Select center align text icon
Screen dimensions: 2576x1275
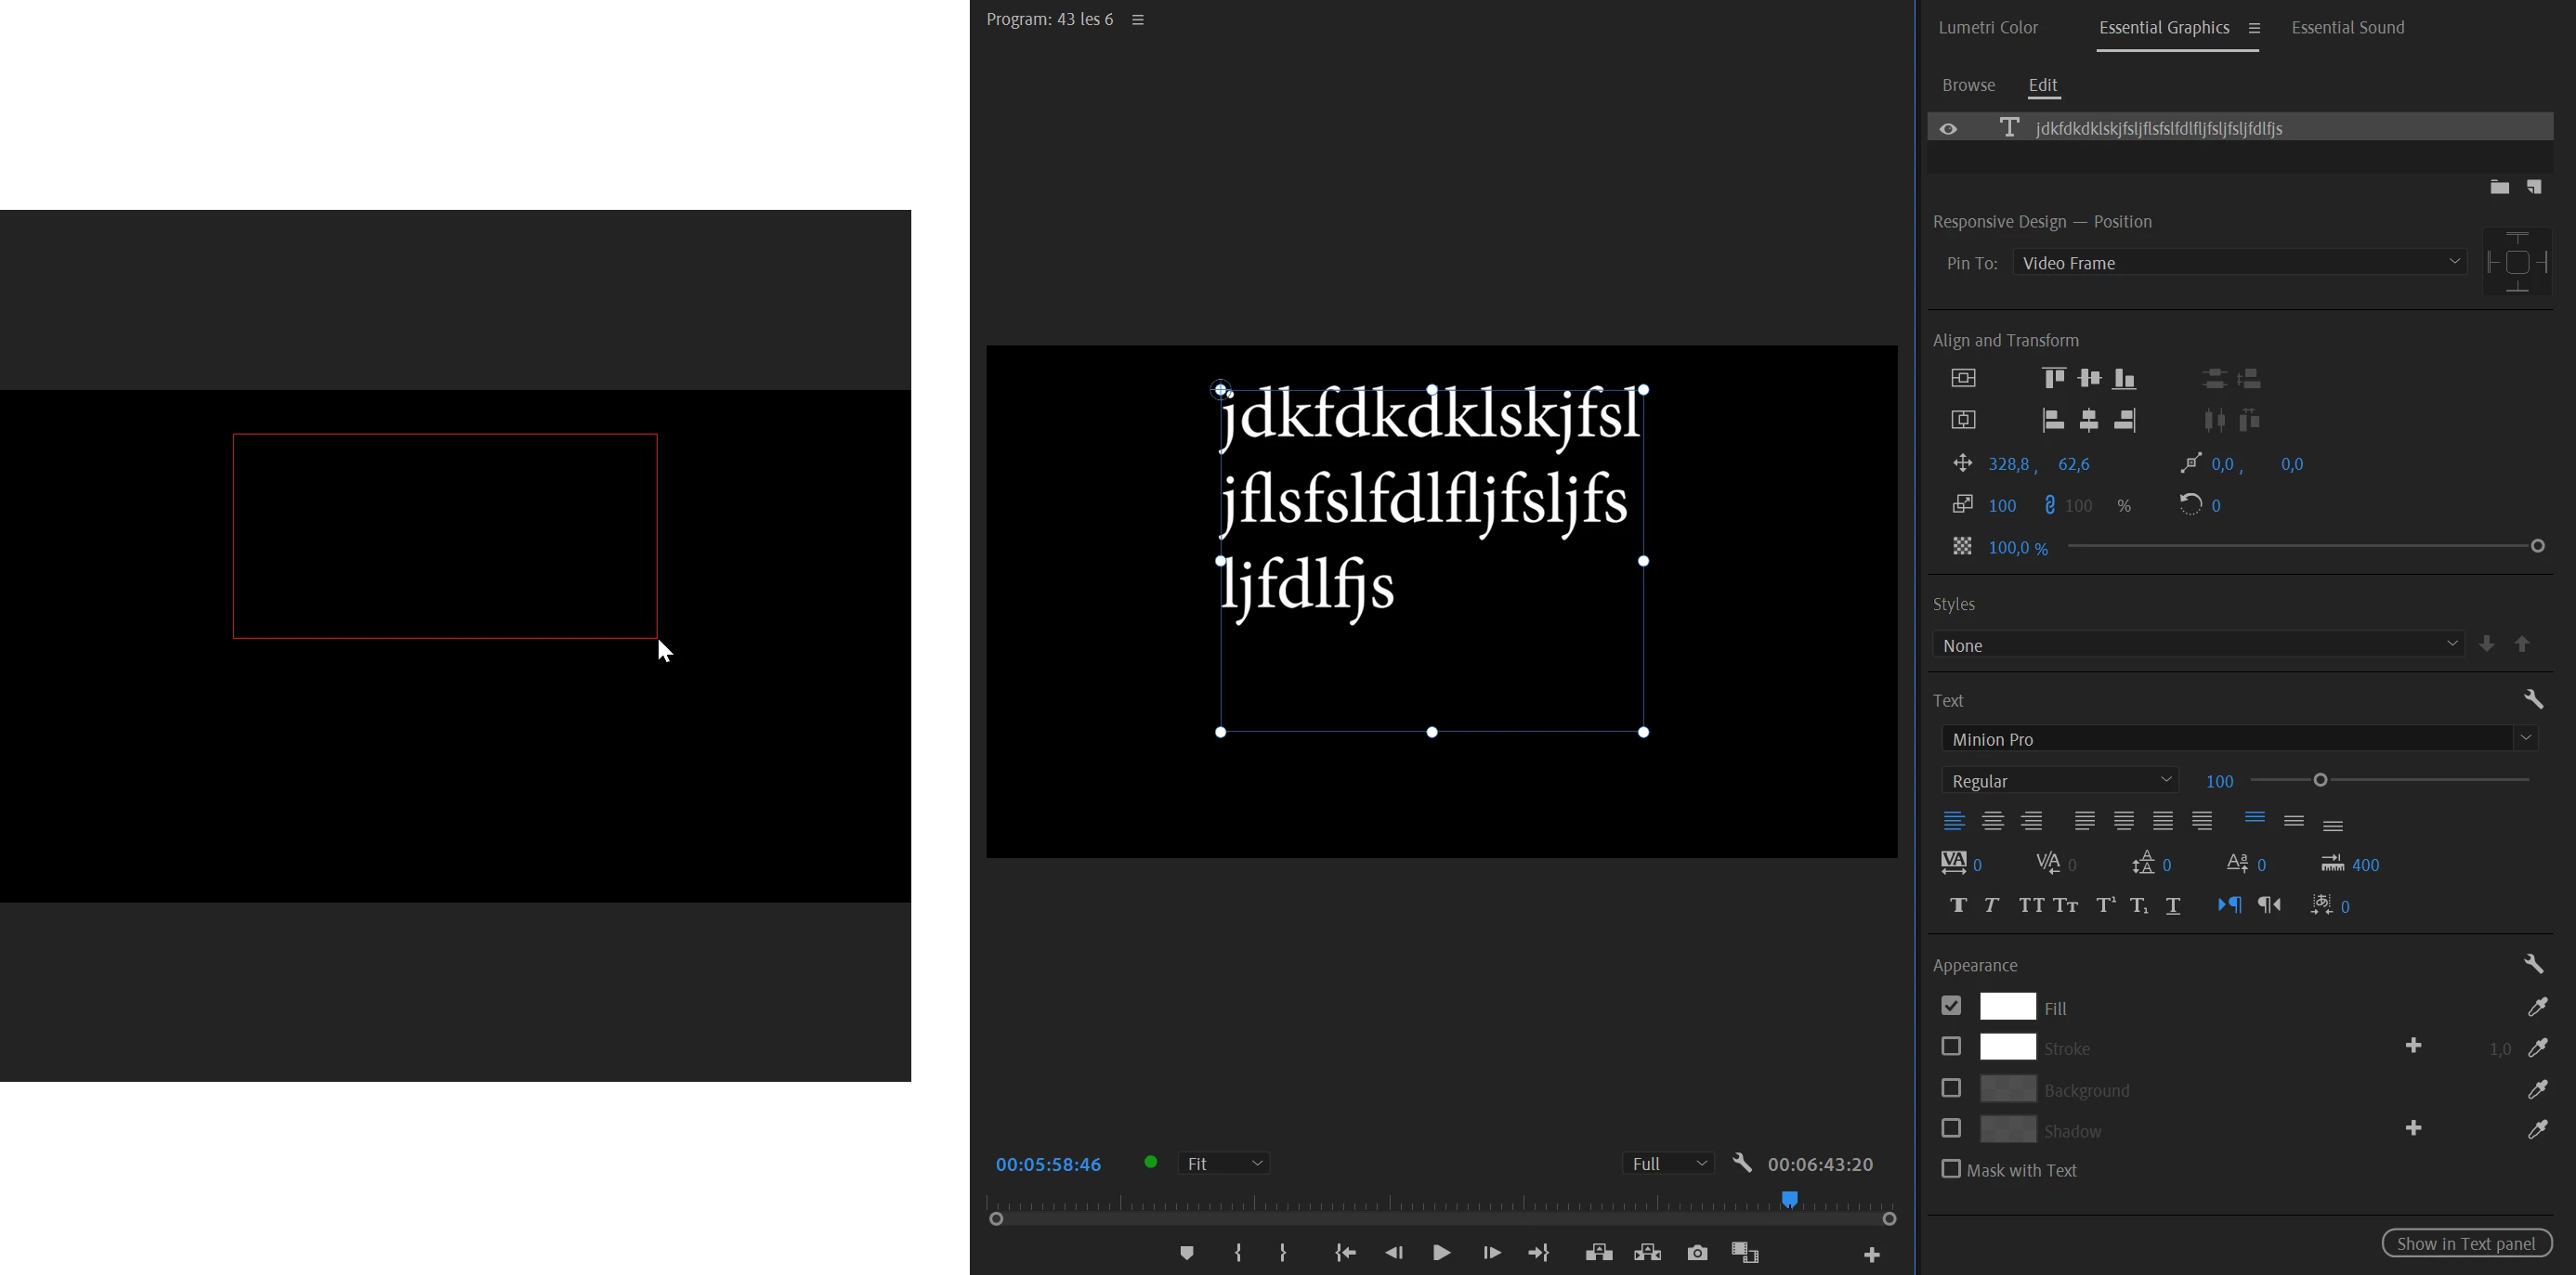pos(1993,822)
